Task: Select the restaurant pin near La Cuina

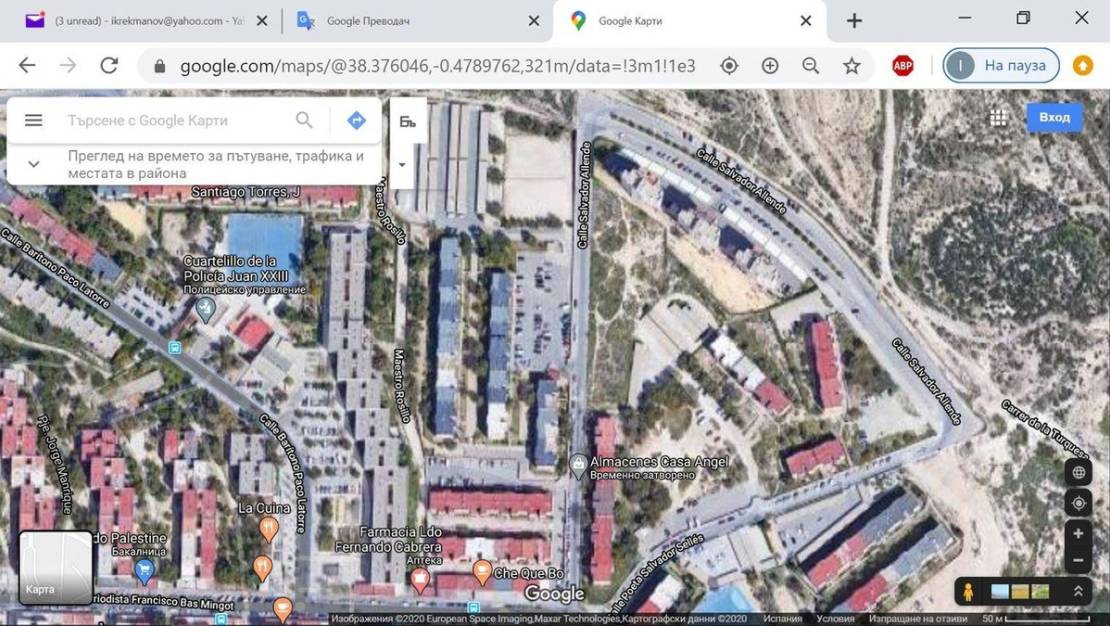Action: click(x=268, y=527)
